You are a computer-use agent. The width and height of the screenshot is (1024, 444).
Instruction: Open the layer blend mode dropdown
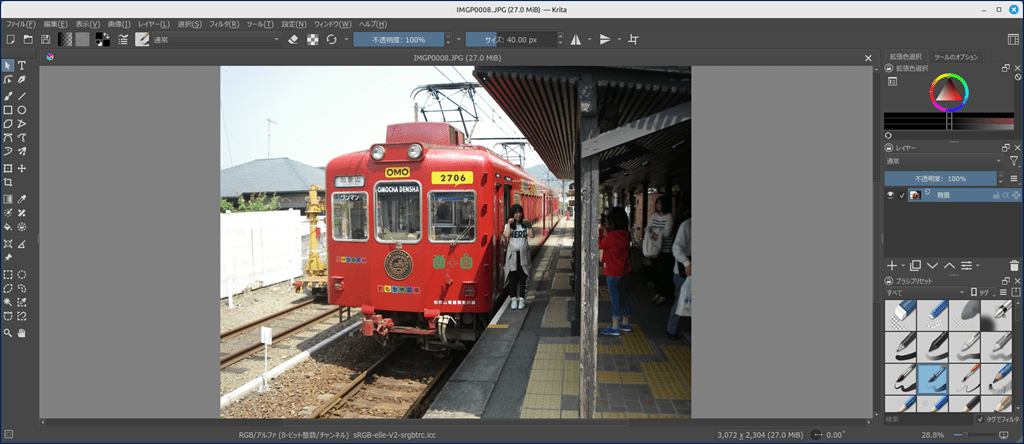click(x=943, y=160)
